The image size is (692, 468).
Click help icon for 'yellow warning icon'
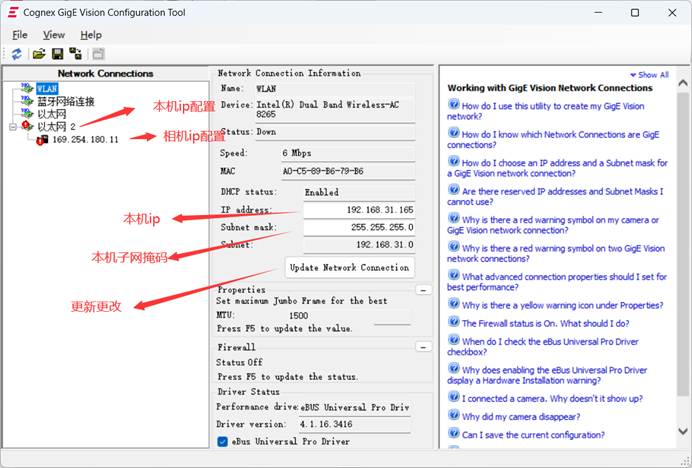tap(454, 304)
